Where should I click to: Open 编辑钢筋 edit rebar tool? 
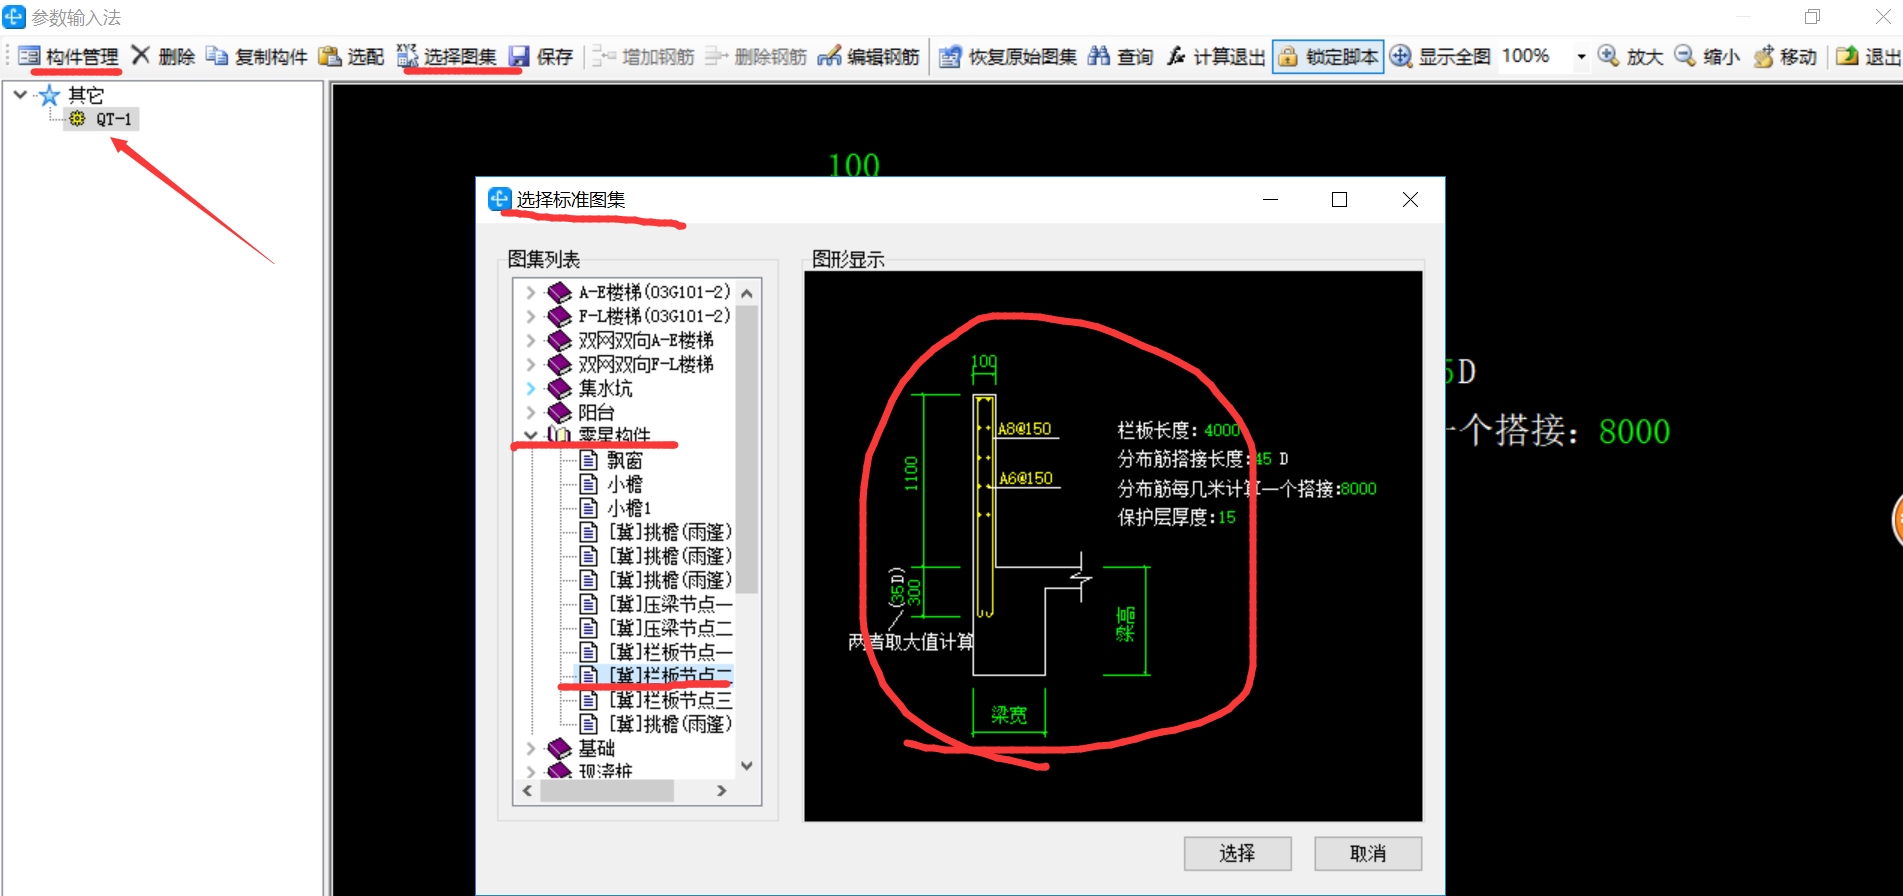click(x=868, y=56)
